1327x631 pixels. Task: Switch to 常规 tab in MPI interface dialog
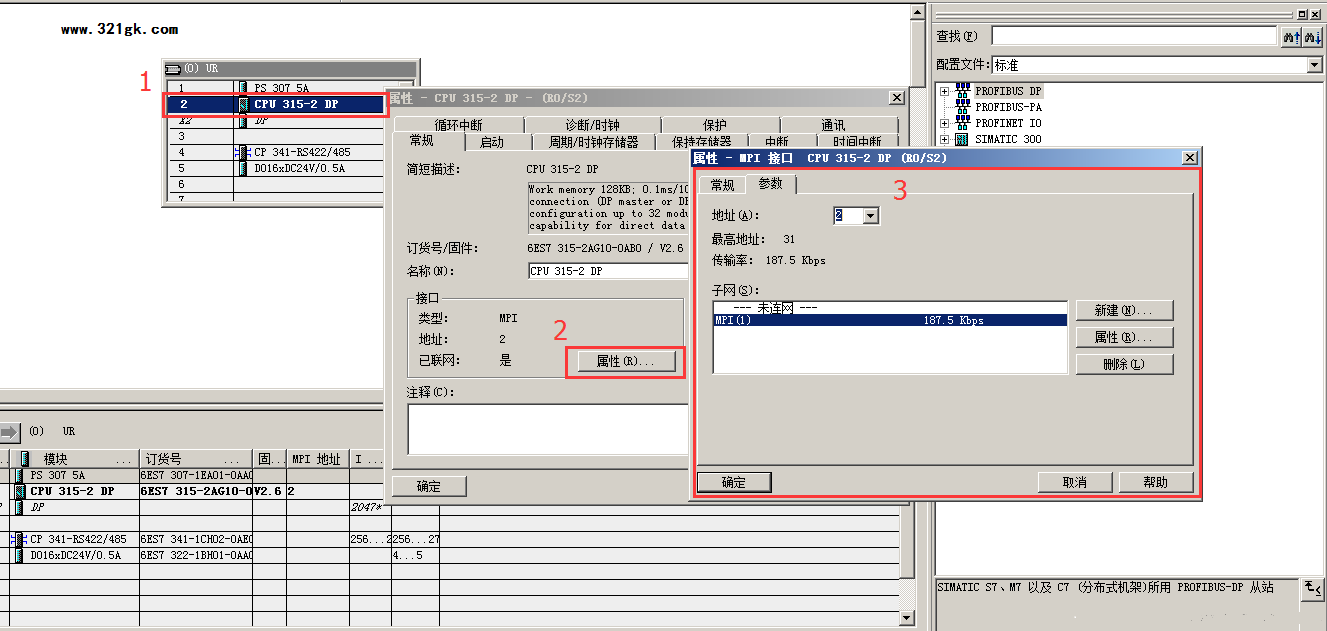tap(722, 185)
